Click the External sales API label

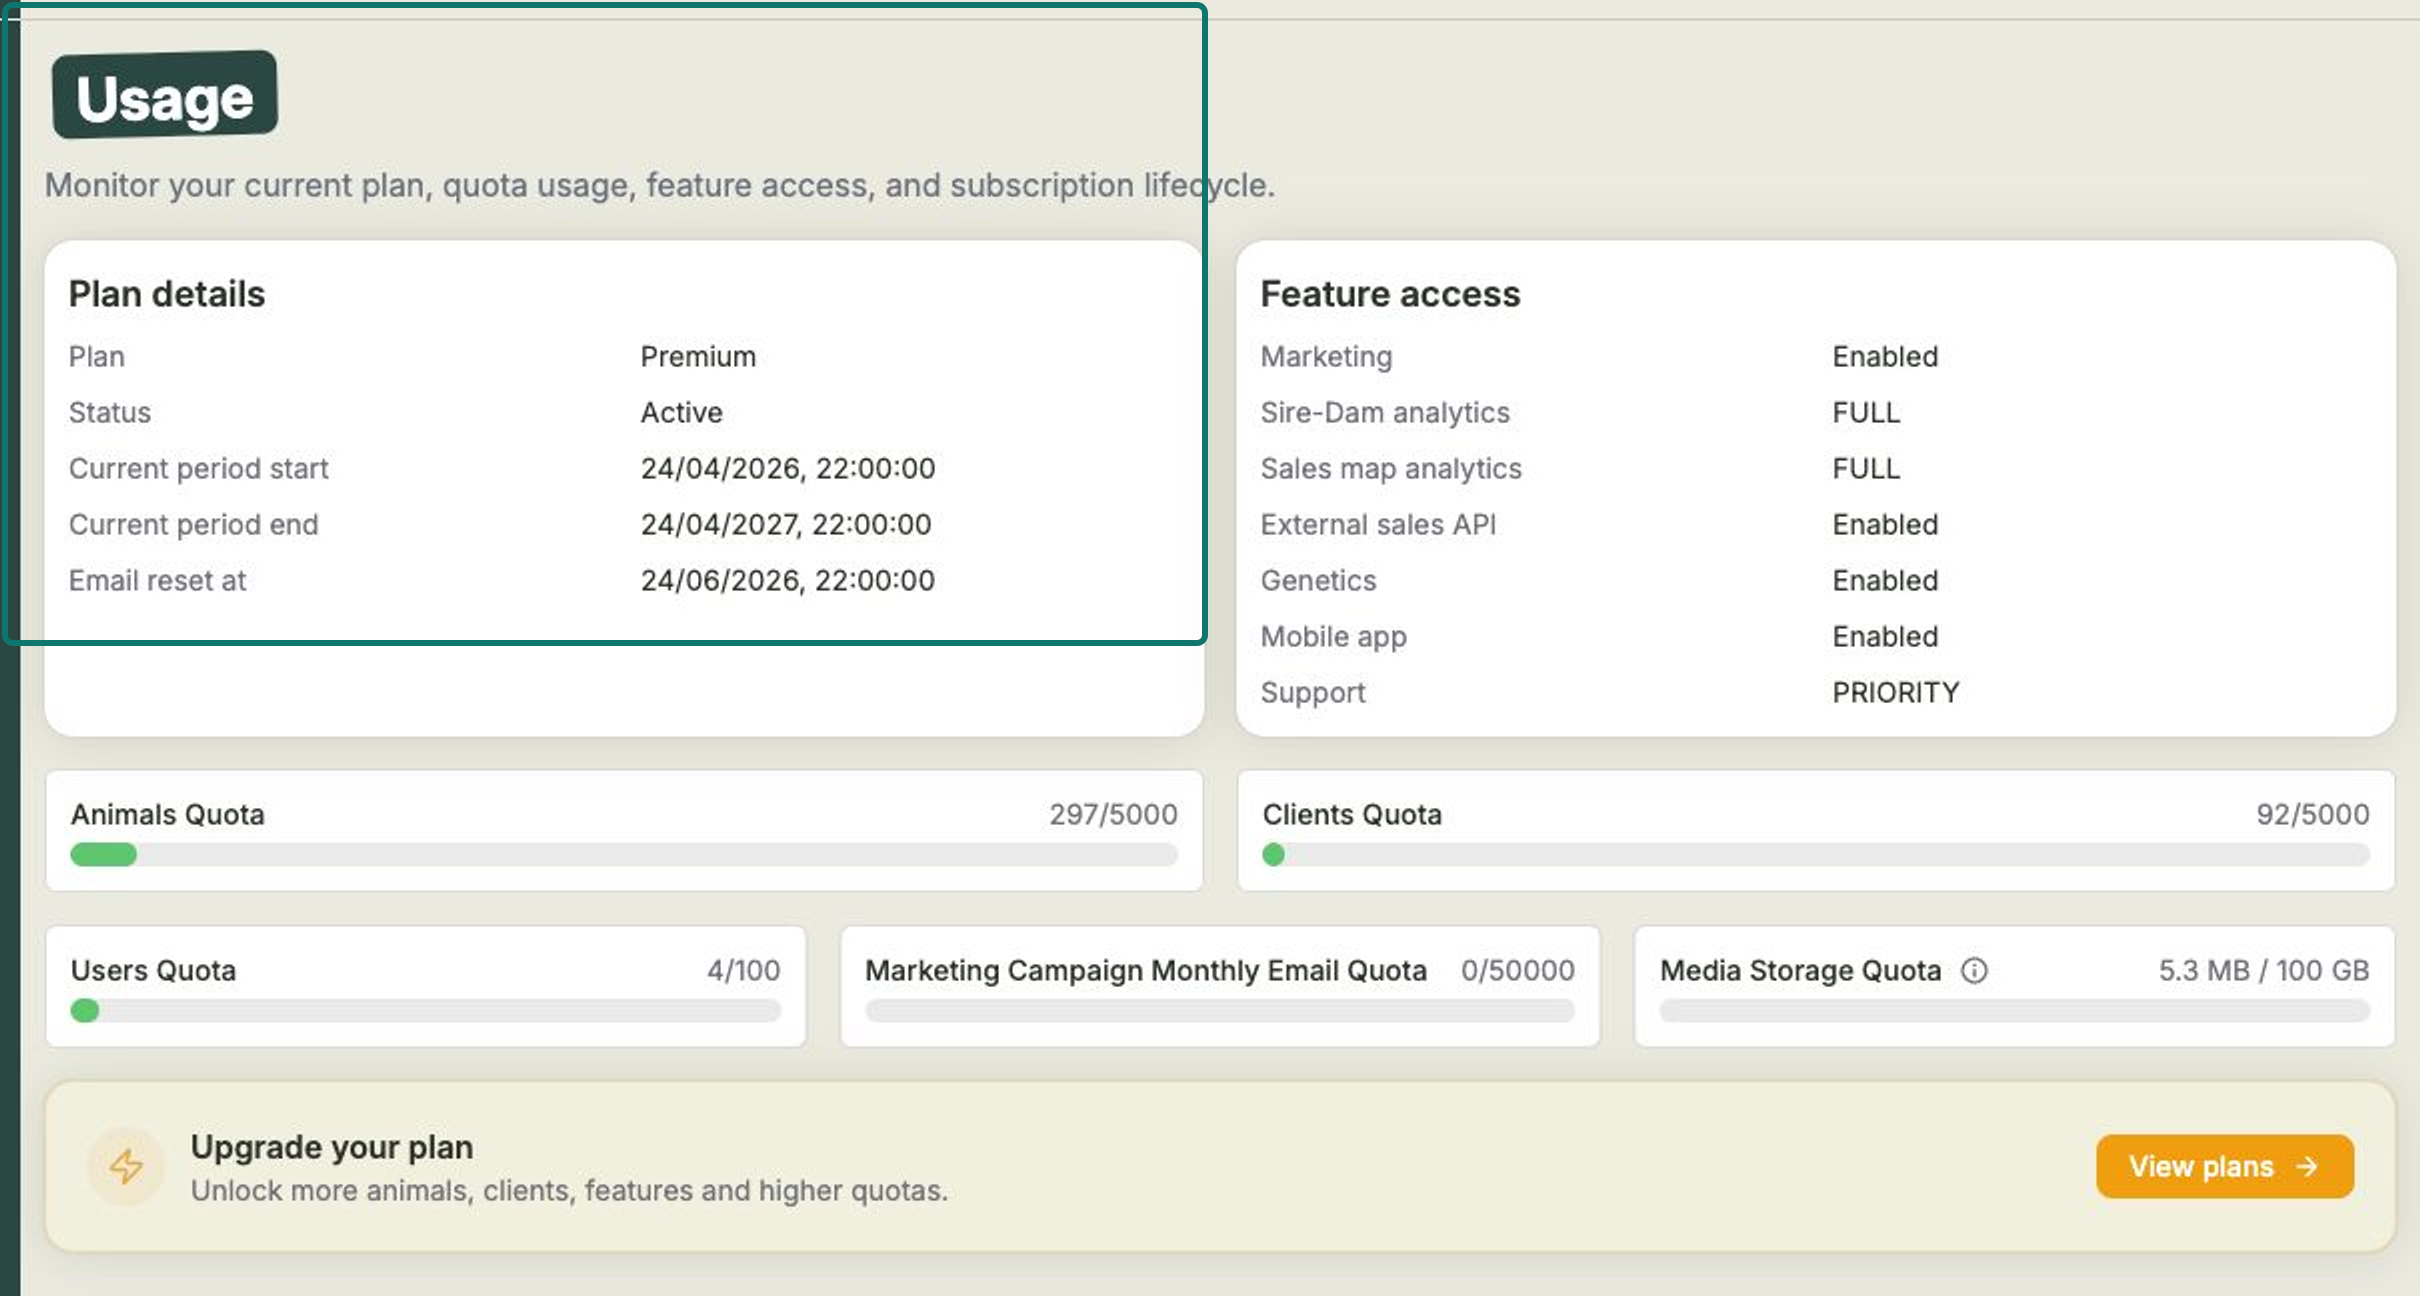coord(1378,525)
